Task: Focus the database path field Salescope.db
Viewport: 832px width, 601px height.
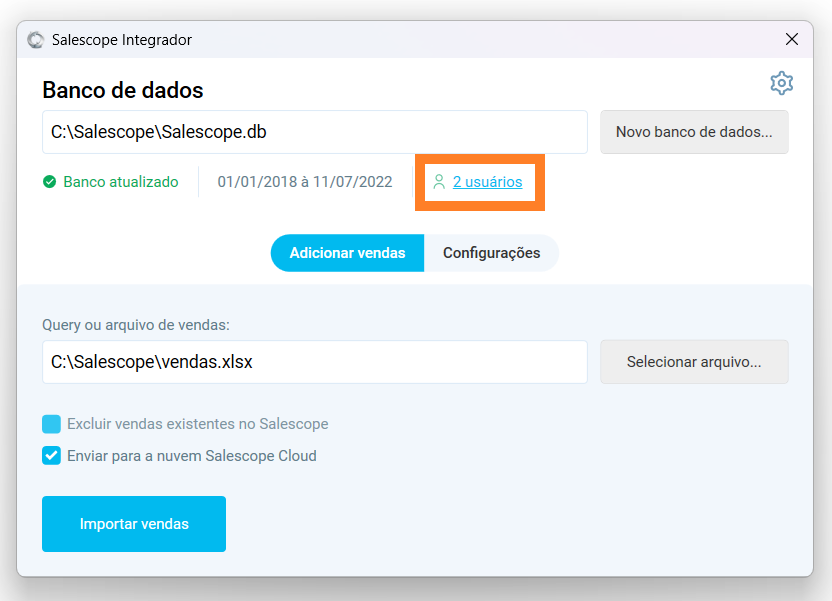Action: (x=315, y=132)
